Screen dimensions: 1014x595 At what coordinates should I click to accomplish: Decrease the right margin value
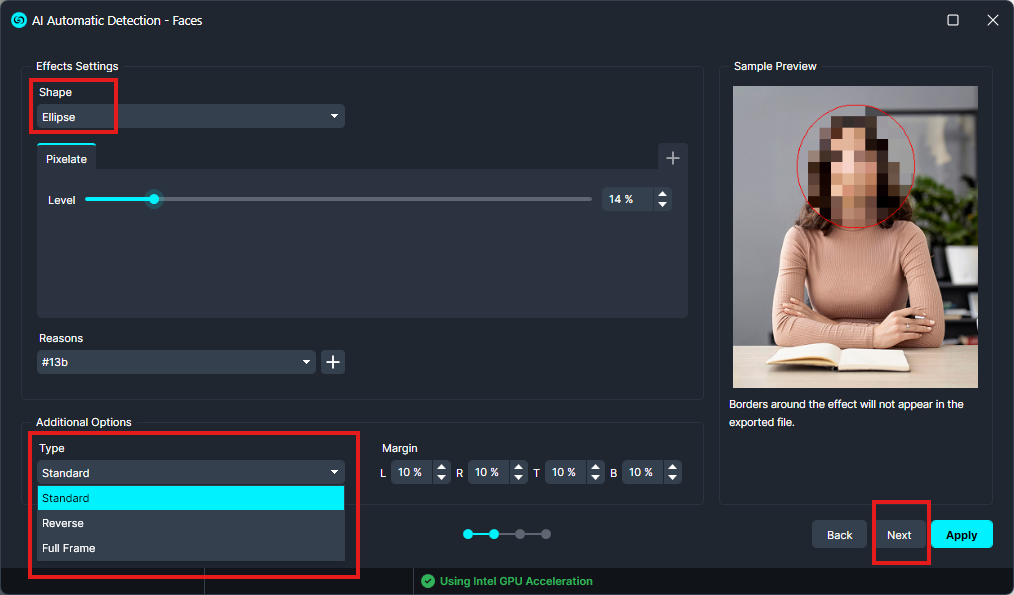[518, 478]
